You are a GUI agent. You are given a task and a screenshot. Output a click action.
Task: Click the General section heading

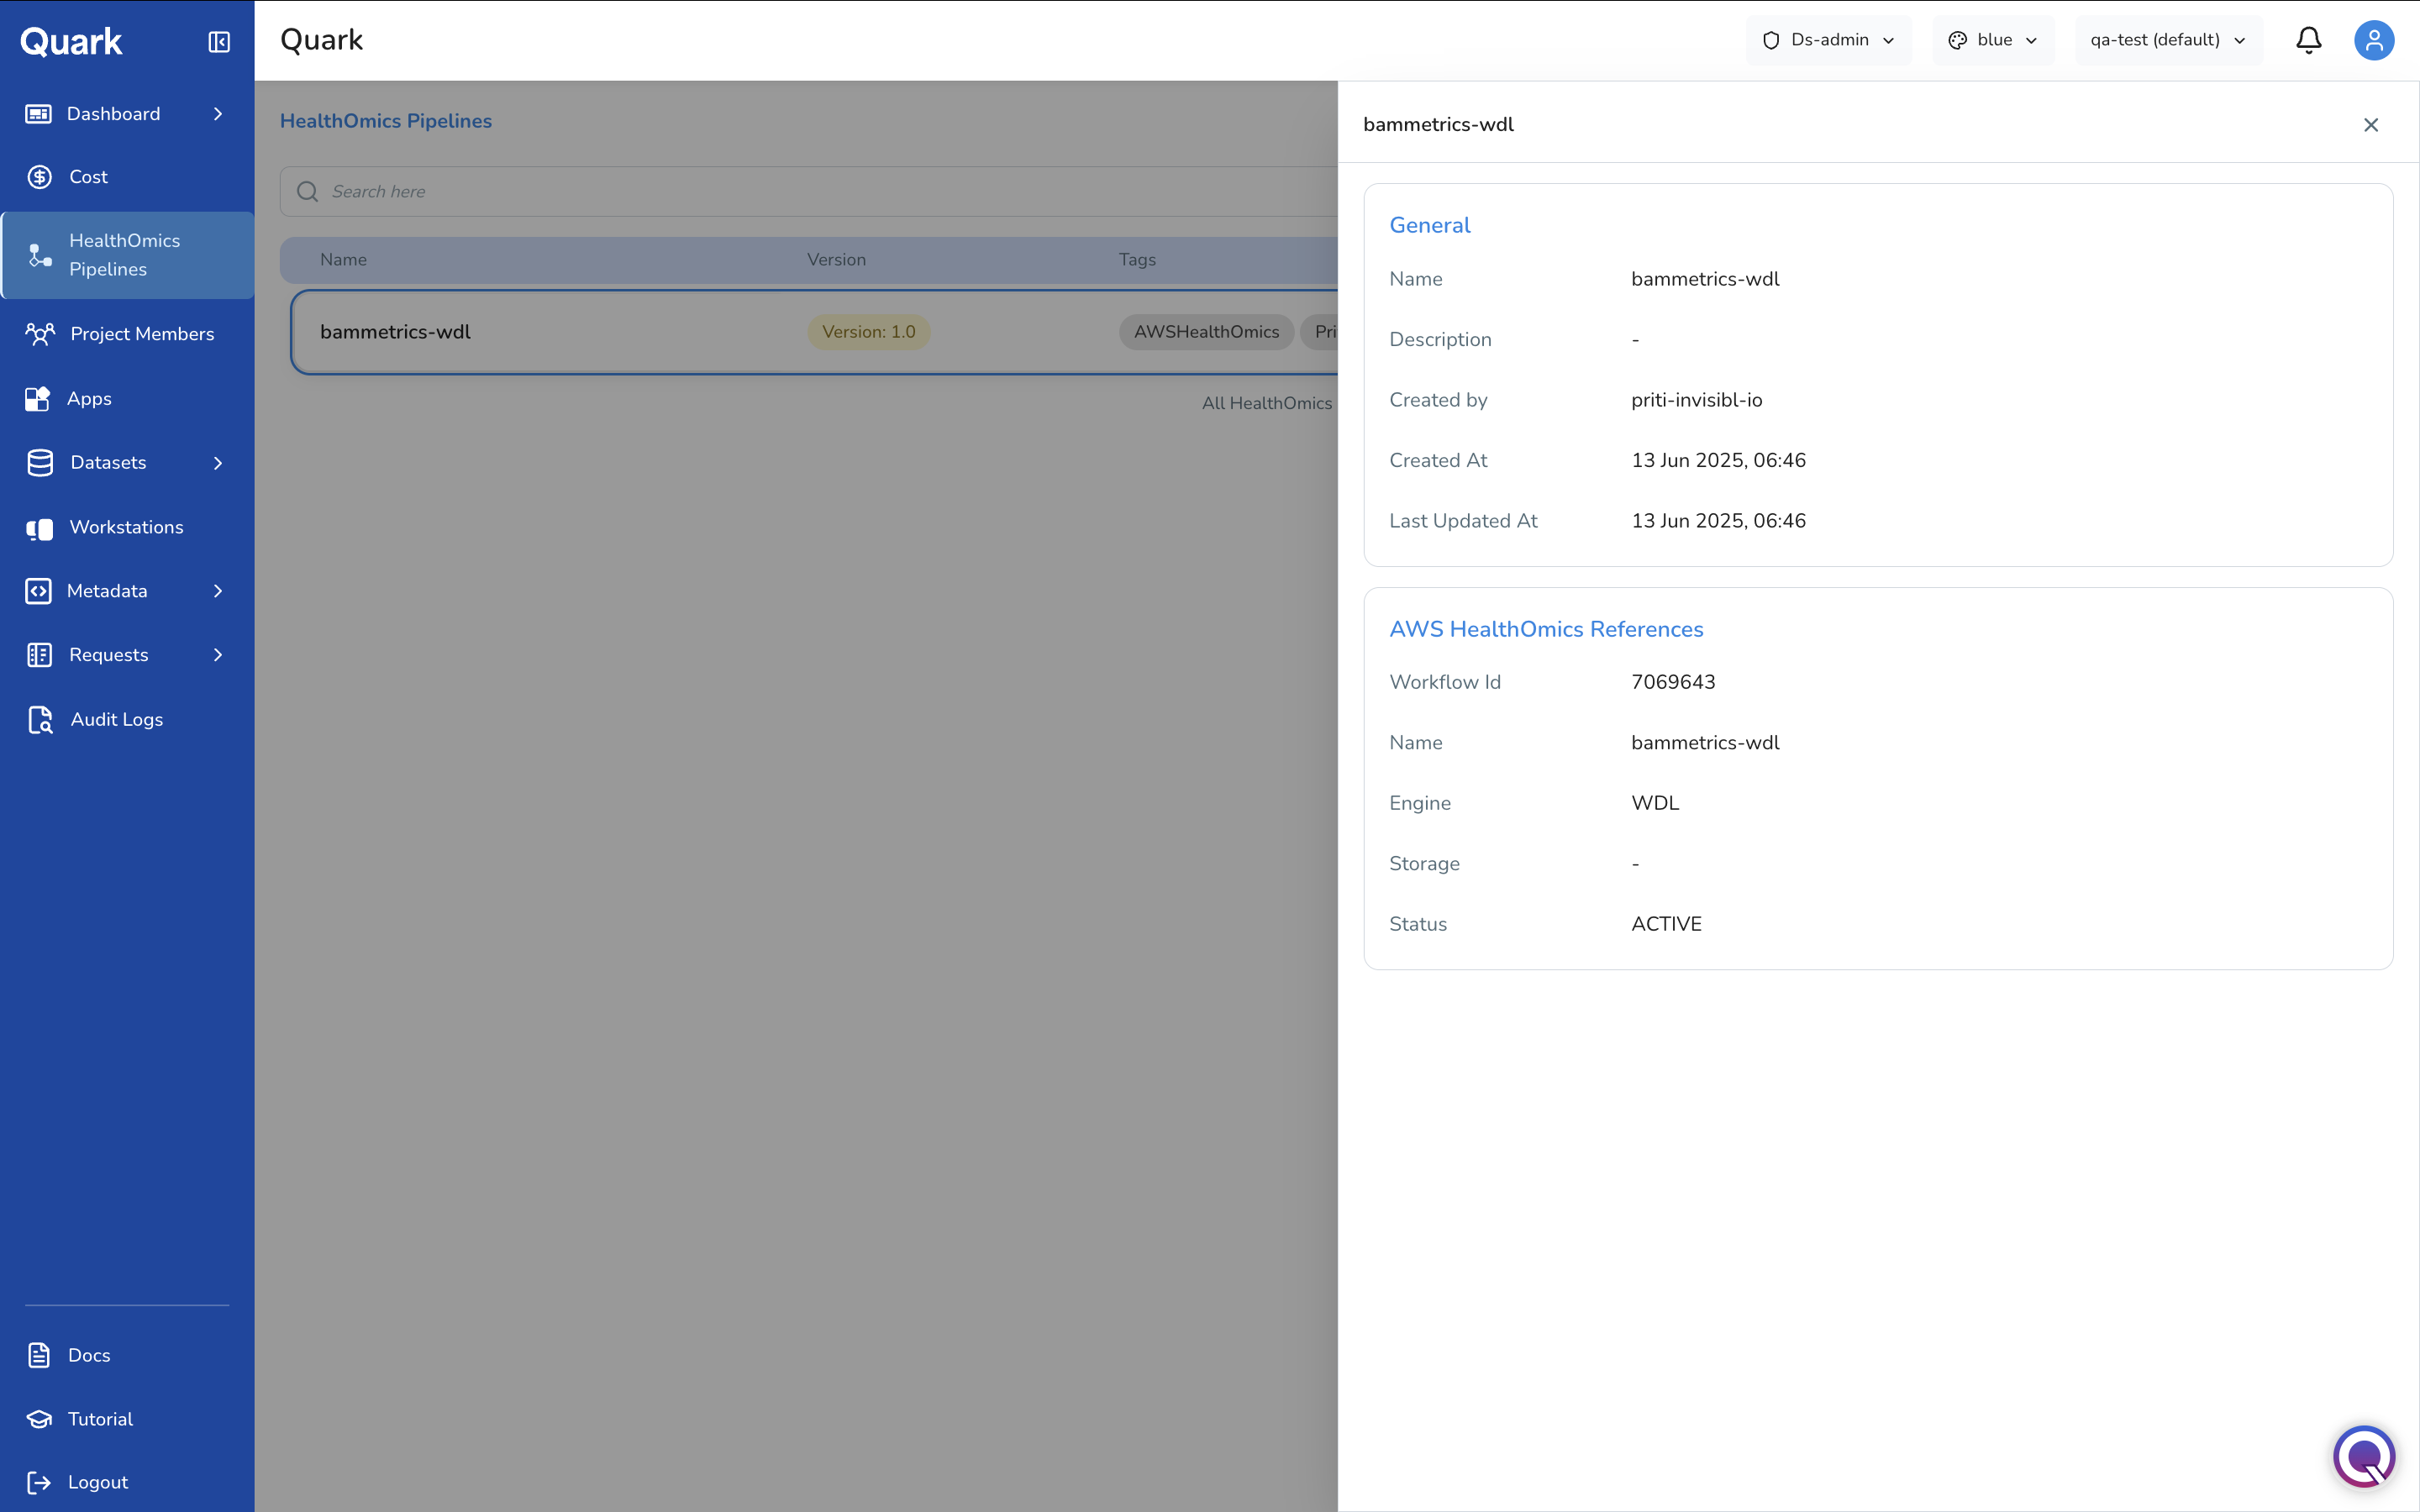click(x=1430, y=225)
